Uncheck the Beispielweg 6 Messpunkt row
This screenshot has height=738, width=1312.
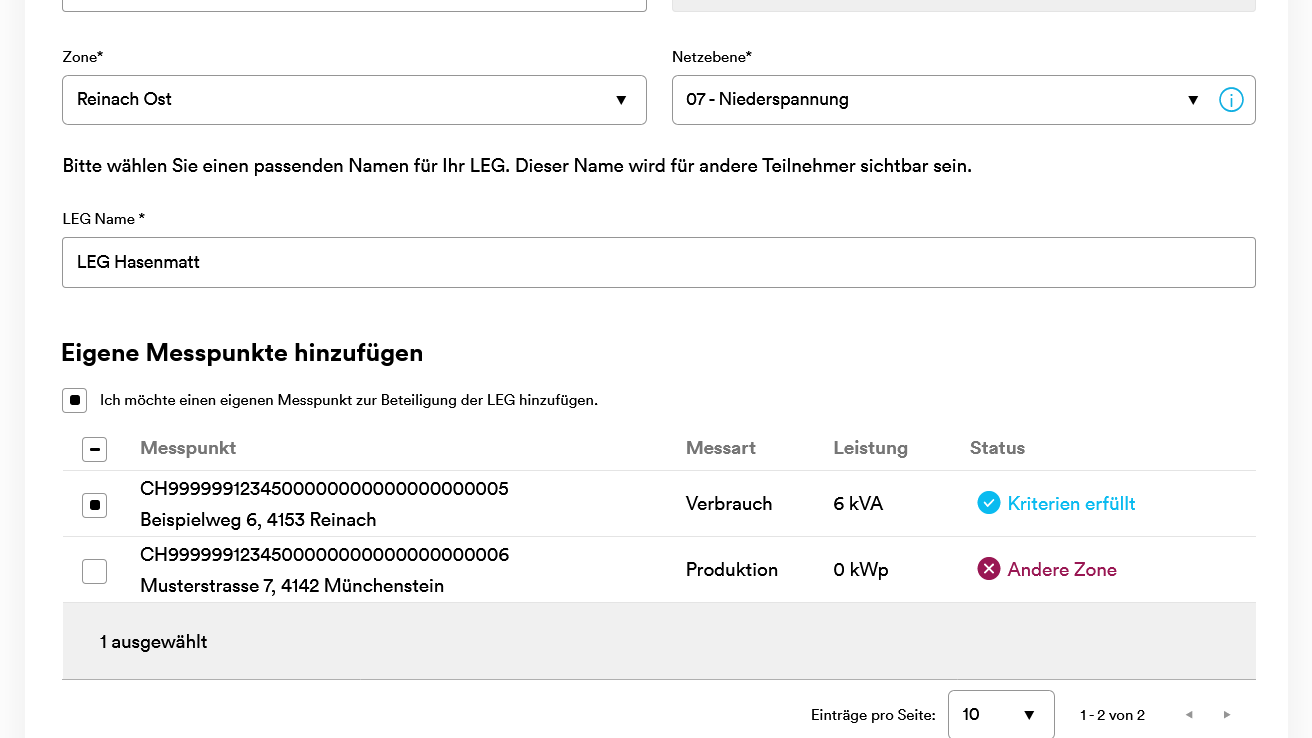point(94,505)
